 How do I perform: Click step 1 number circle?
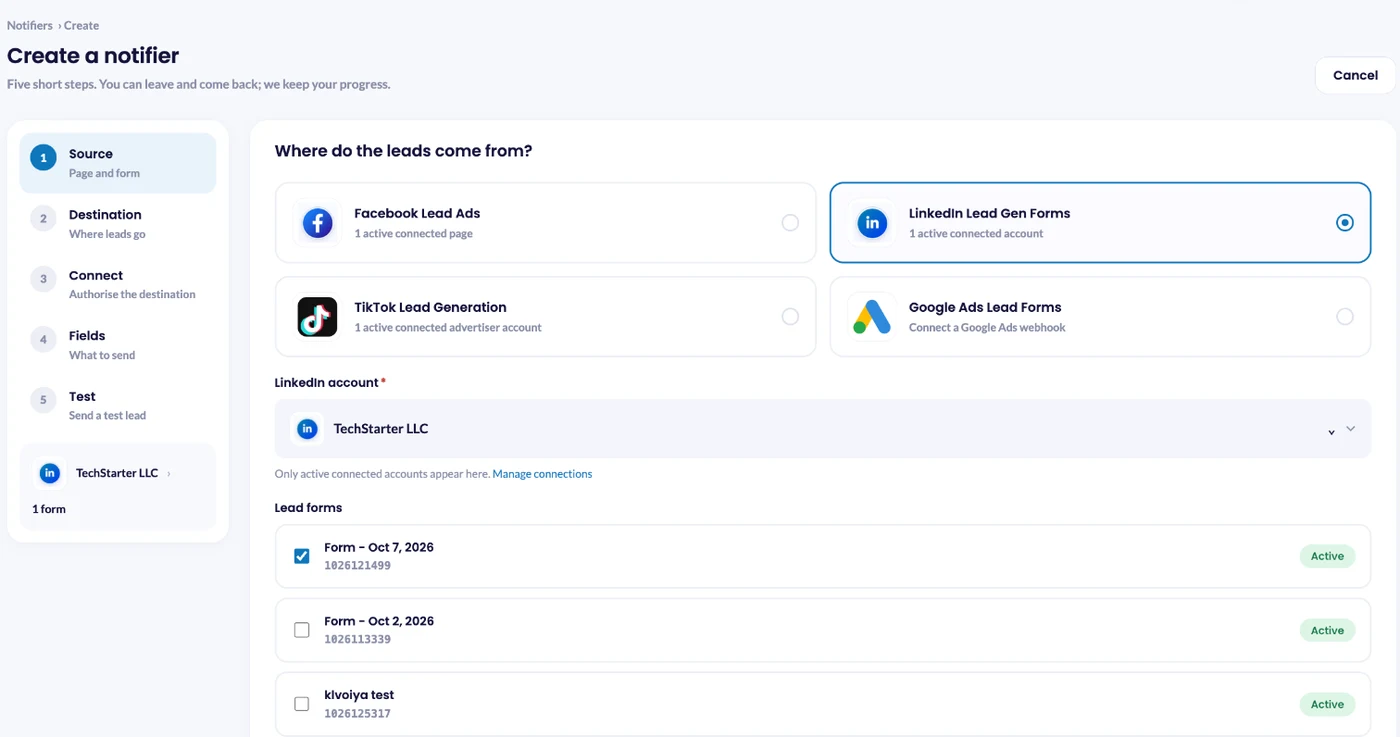43,158
